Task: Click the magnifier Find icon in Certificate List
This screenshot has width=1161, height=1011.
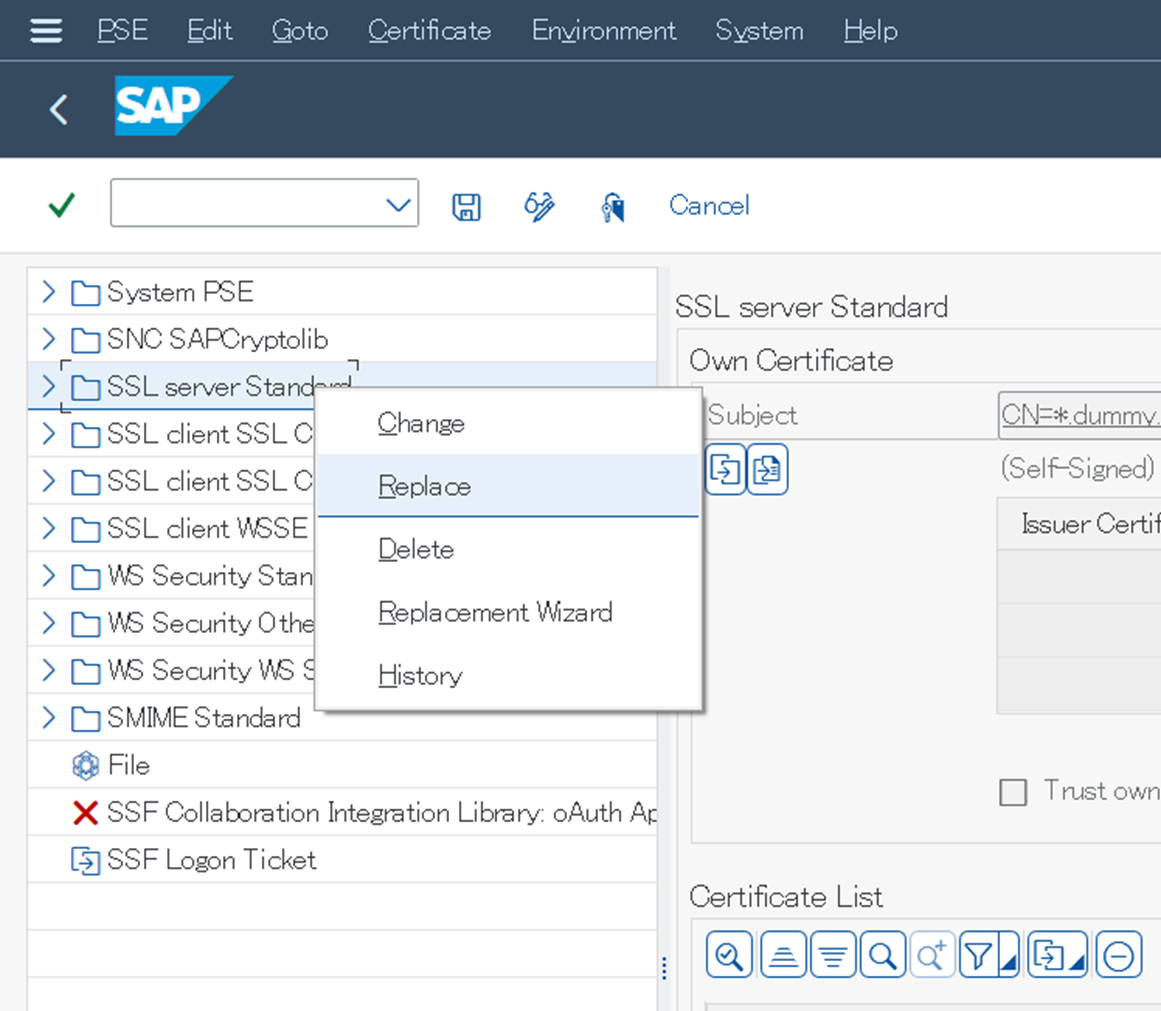Action: pyautogui.click(x=882, y=956)
